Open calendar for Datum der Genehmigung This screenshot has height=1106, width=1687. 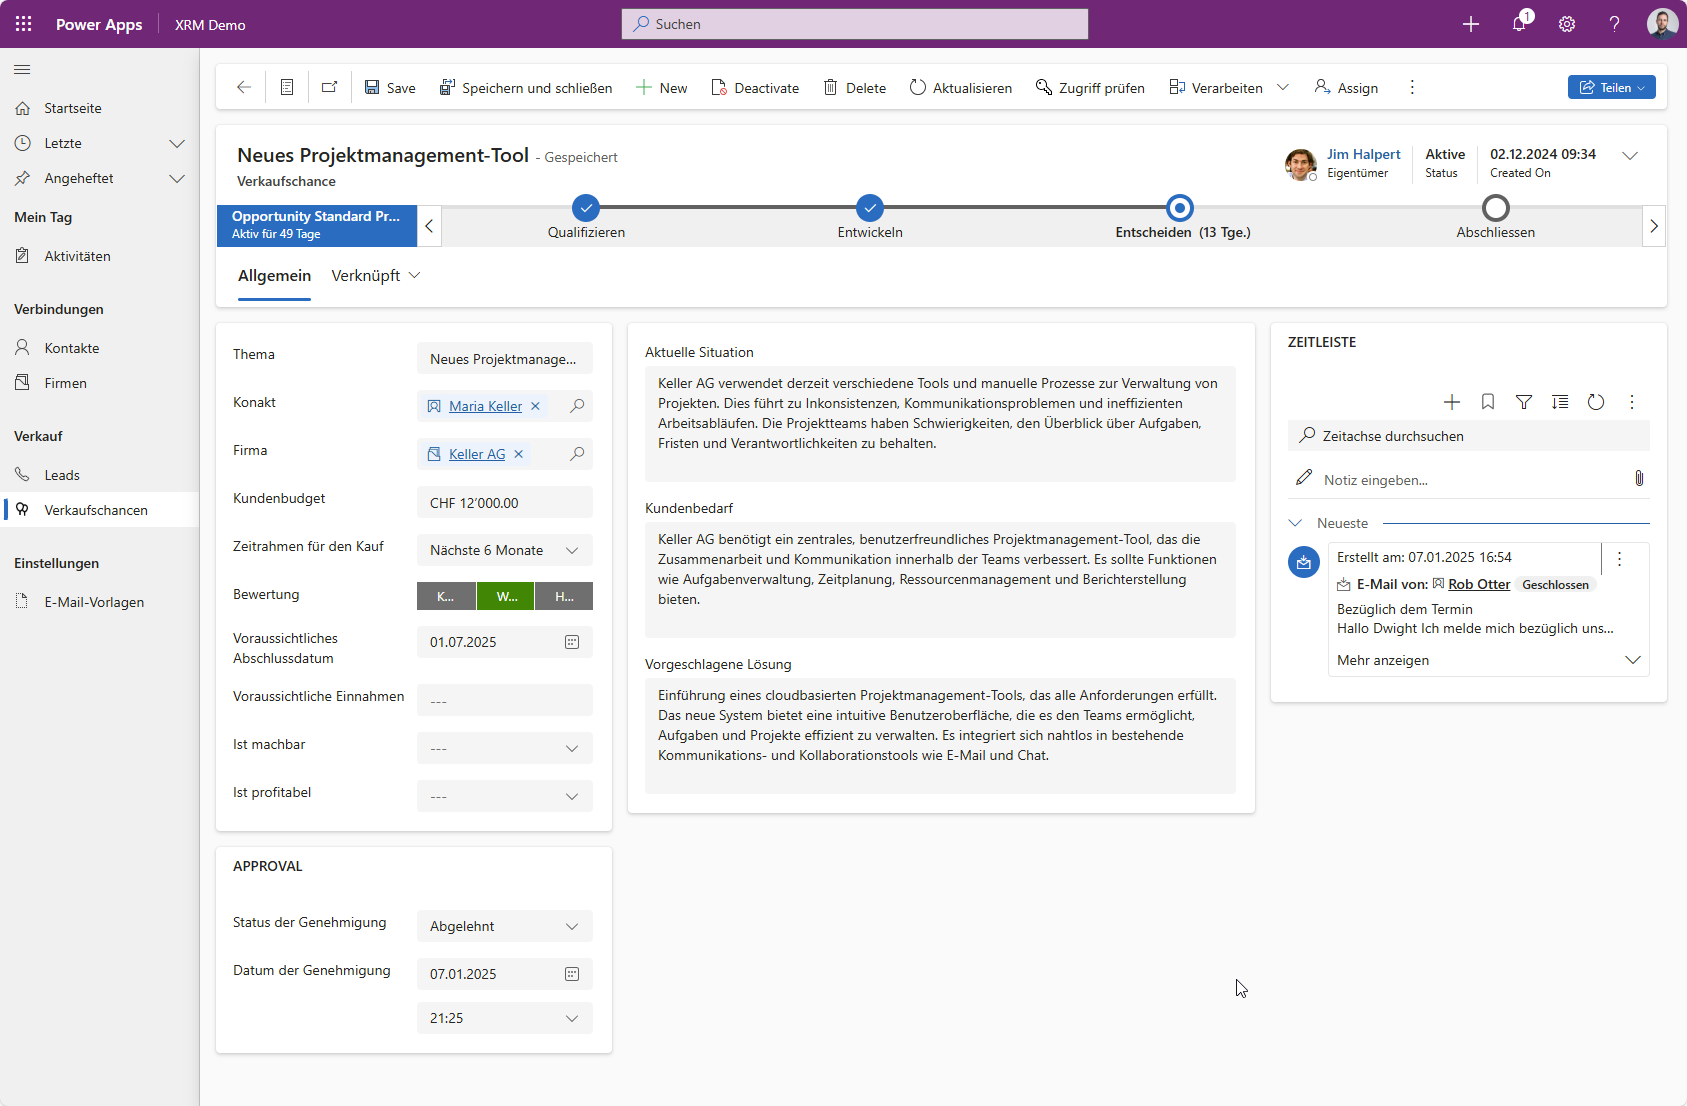coord(572,974)
